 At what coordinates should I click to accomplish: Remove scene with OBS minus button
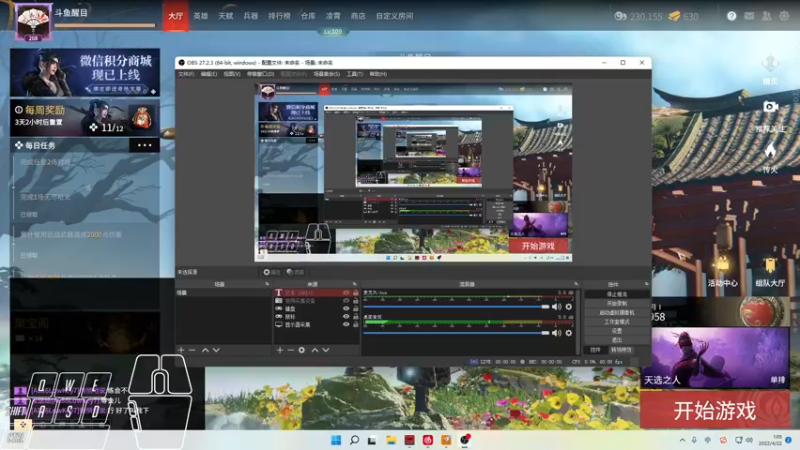tap(192, 350)
